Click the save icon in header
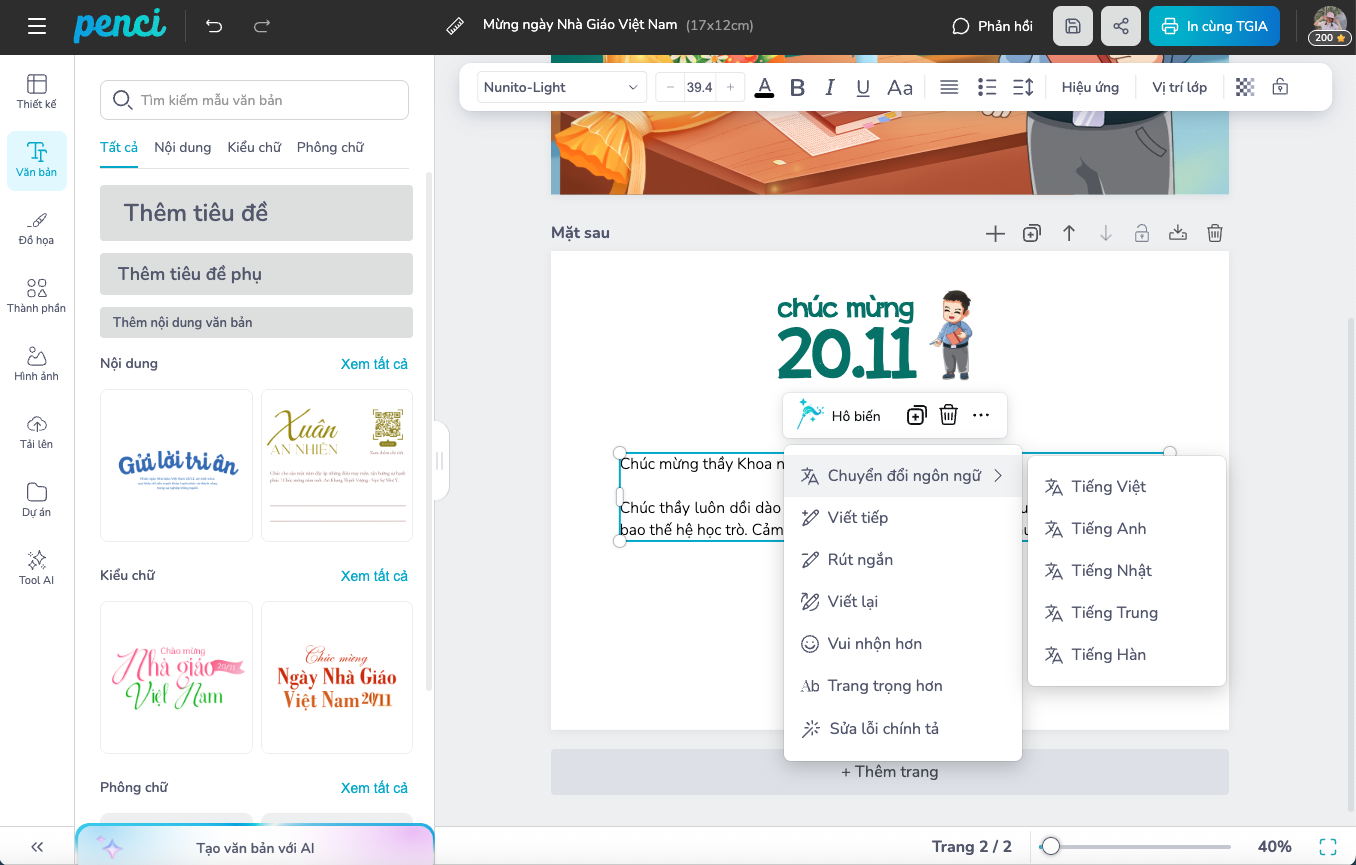Image resolution: width=1356 pixels, height=865 pixels. tap(1073, 26)
